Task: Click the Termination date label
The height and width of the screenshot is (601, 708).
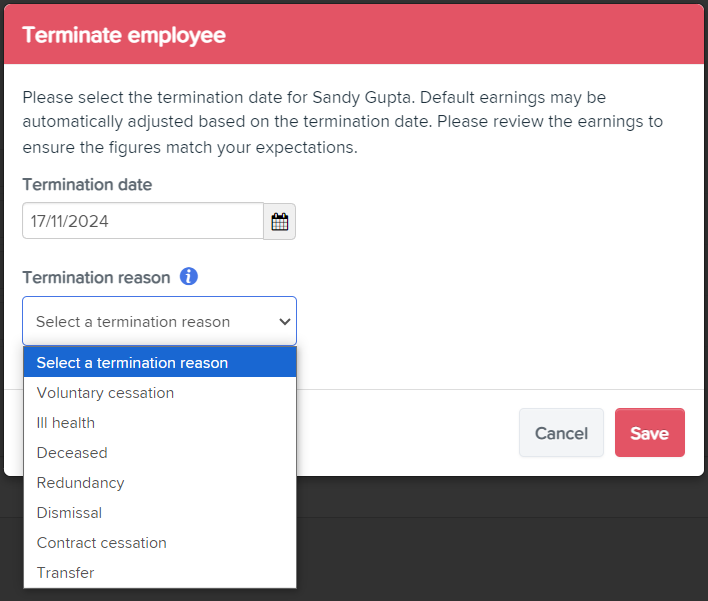Action: tap(87, 185)
